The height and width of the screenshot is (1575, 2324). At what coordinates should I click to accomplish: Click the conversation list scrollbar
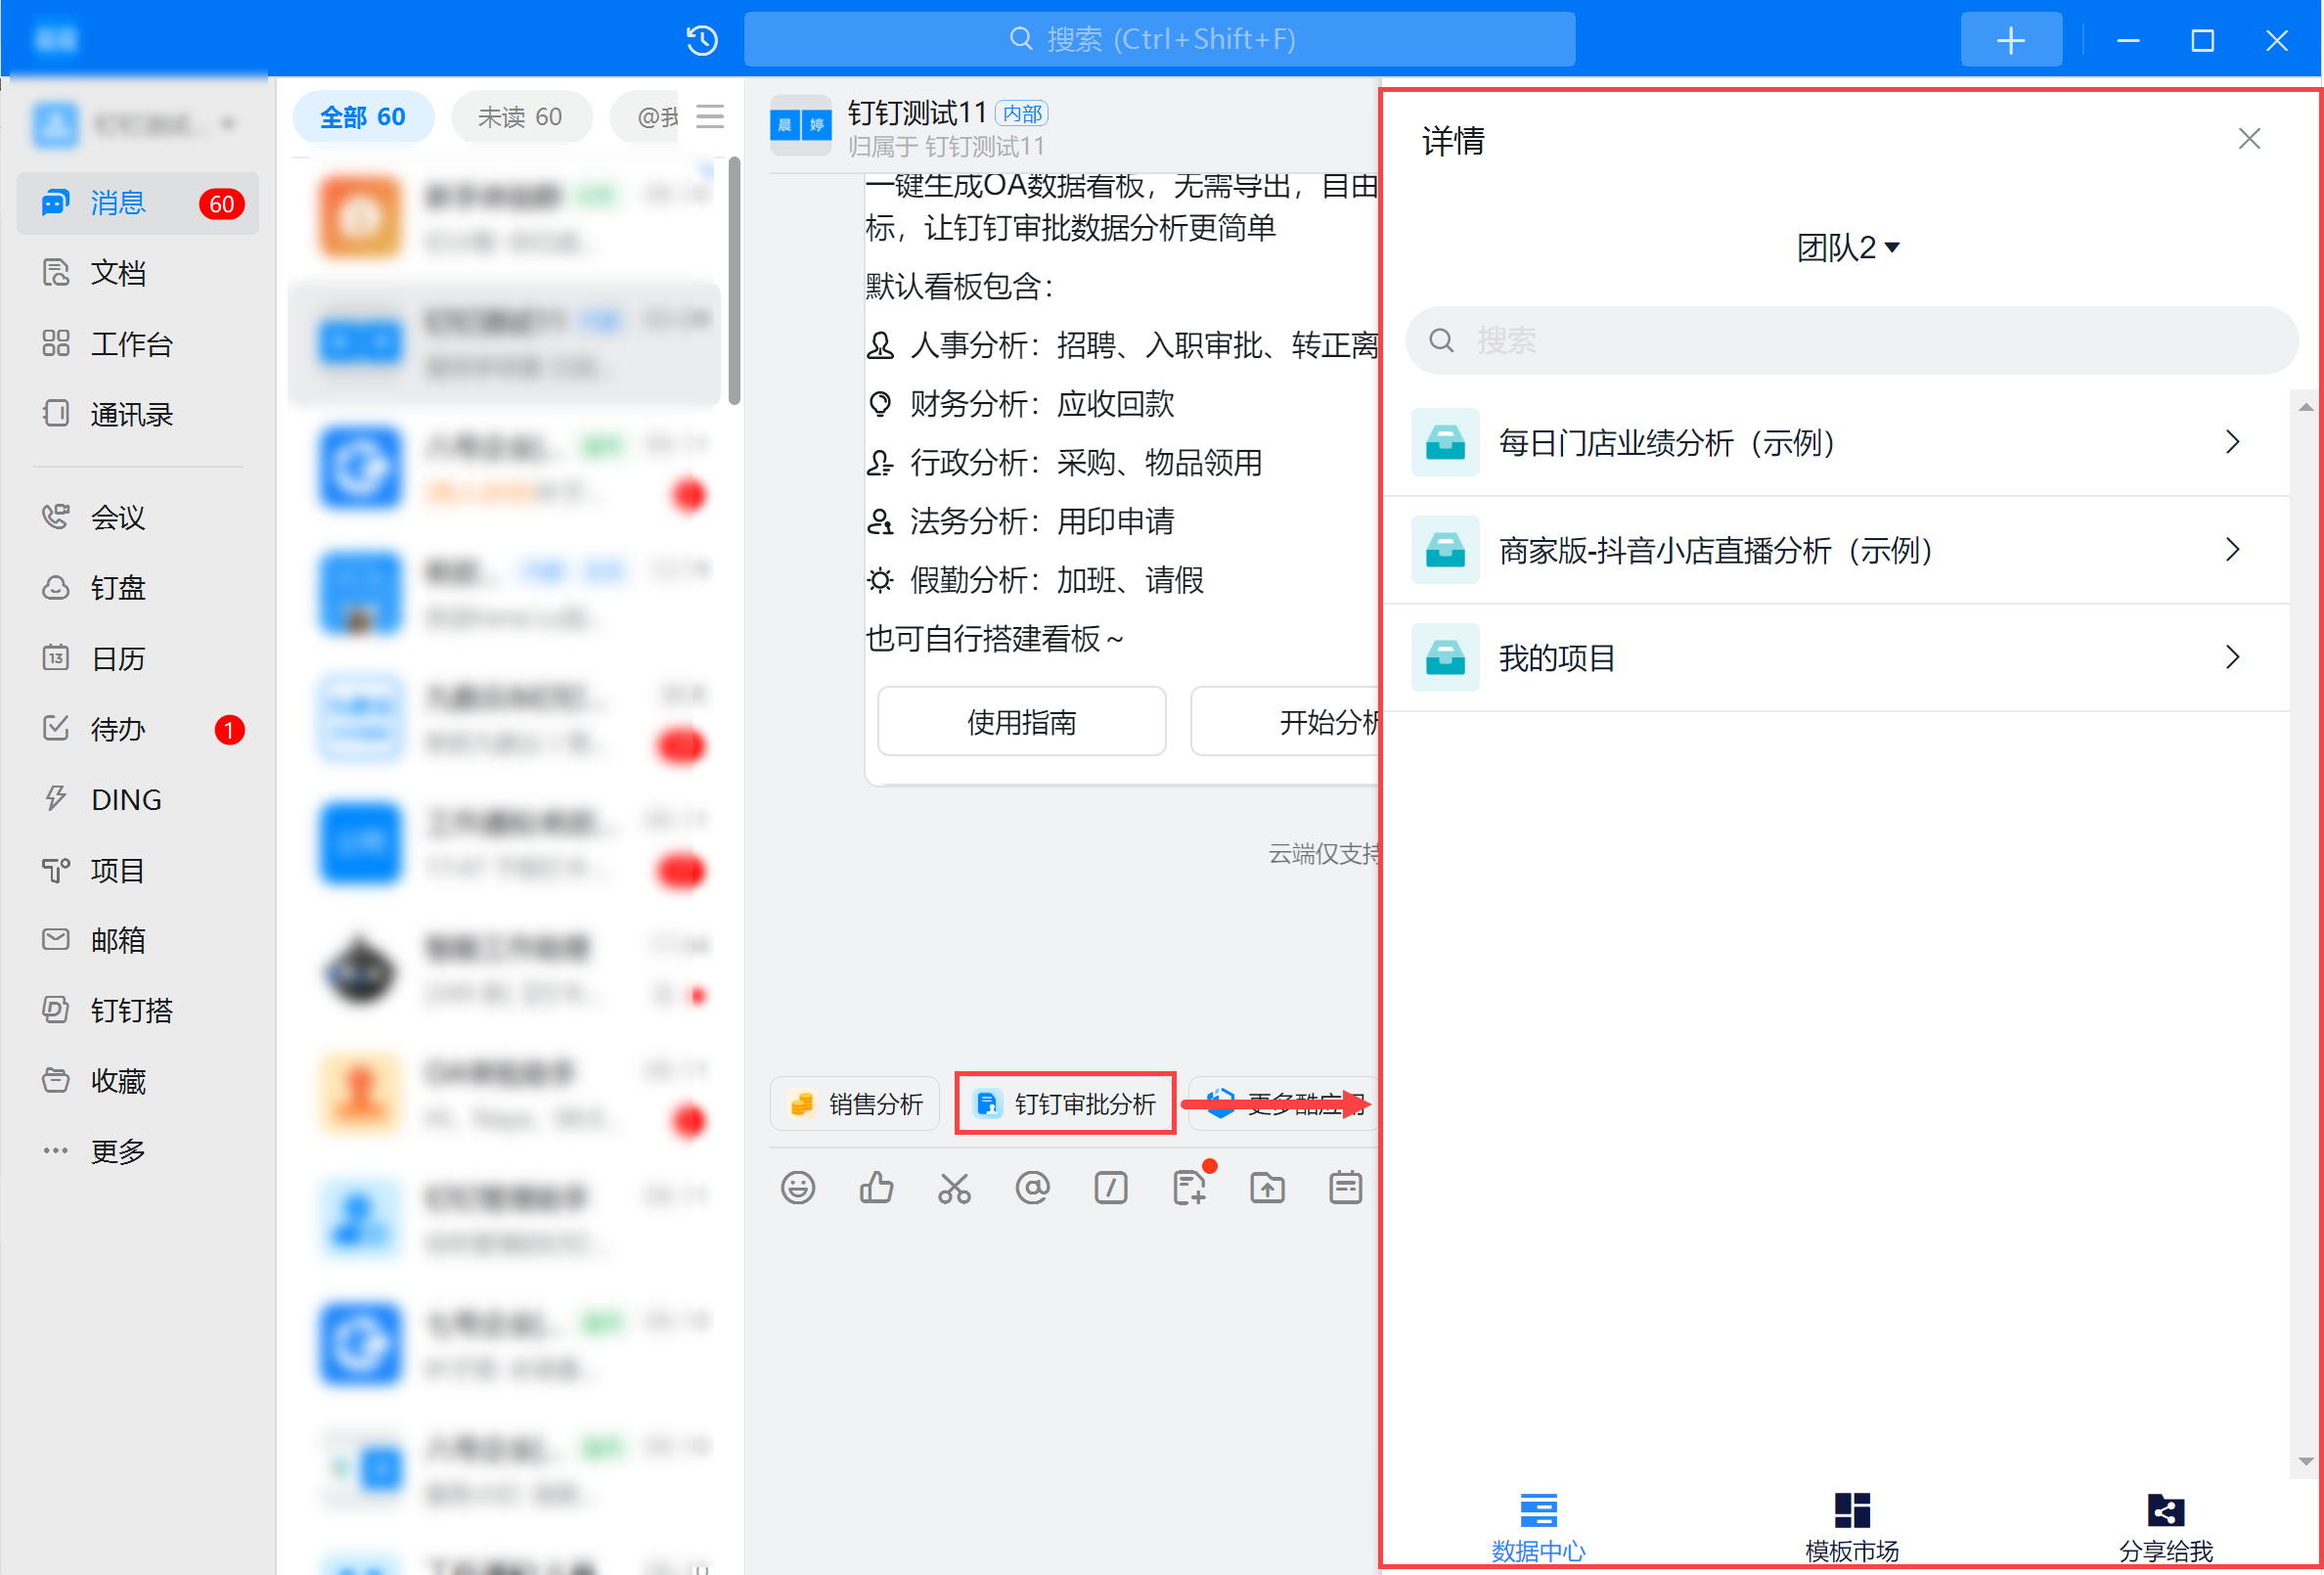[x=734, y=281]
